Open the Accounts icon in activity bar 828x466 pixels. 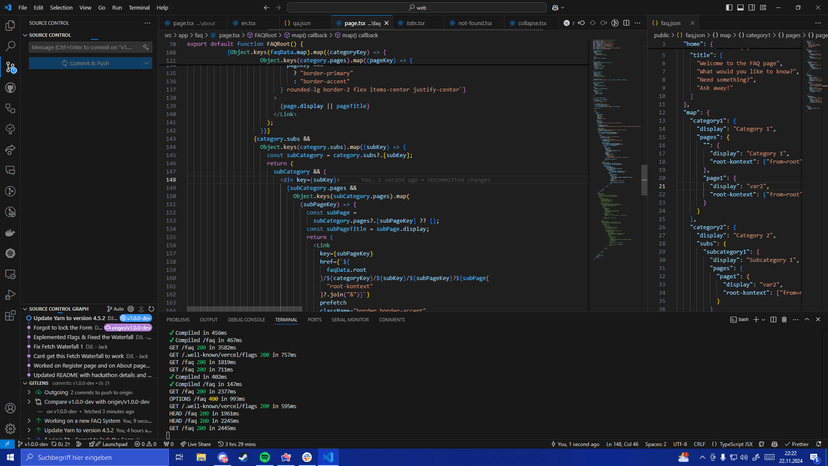click(10, 408)
